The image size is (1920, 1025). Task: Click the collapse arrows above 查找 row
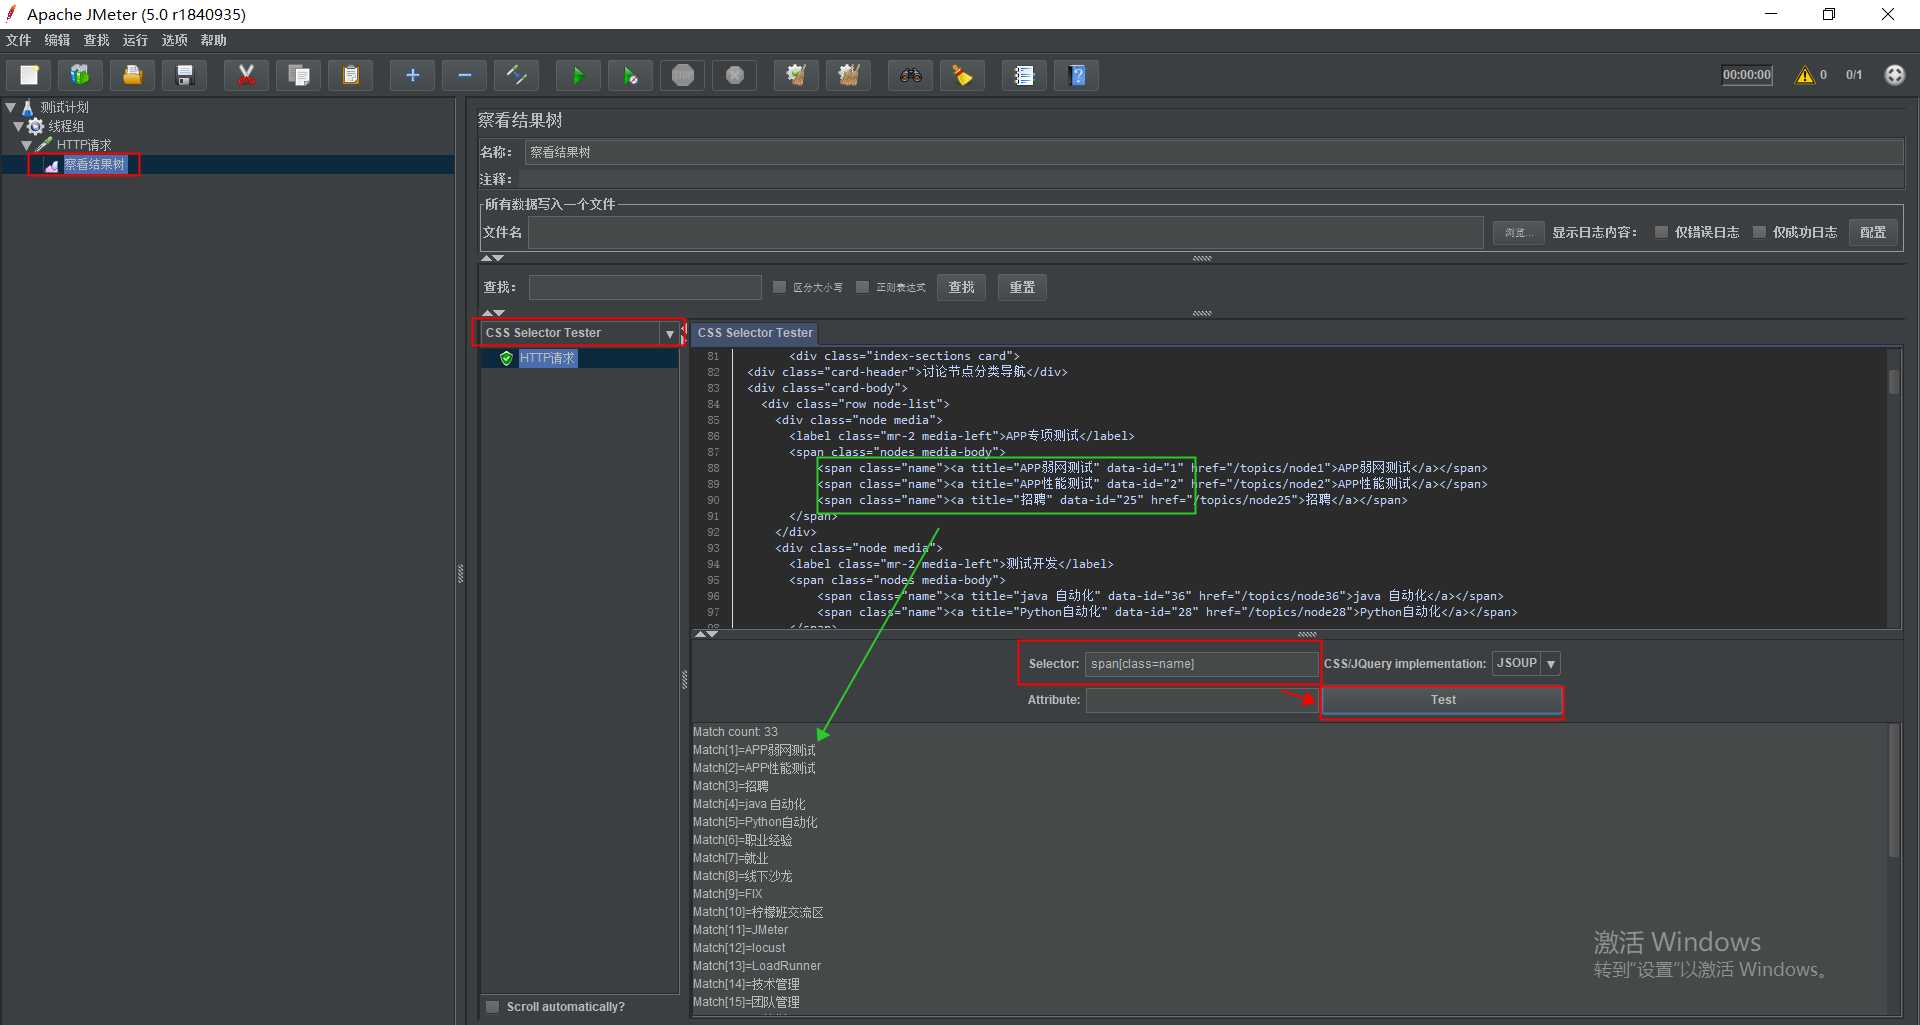[493, 259]
